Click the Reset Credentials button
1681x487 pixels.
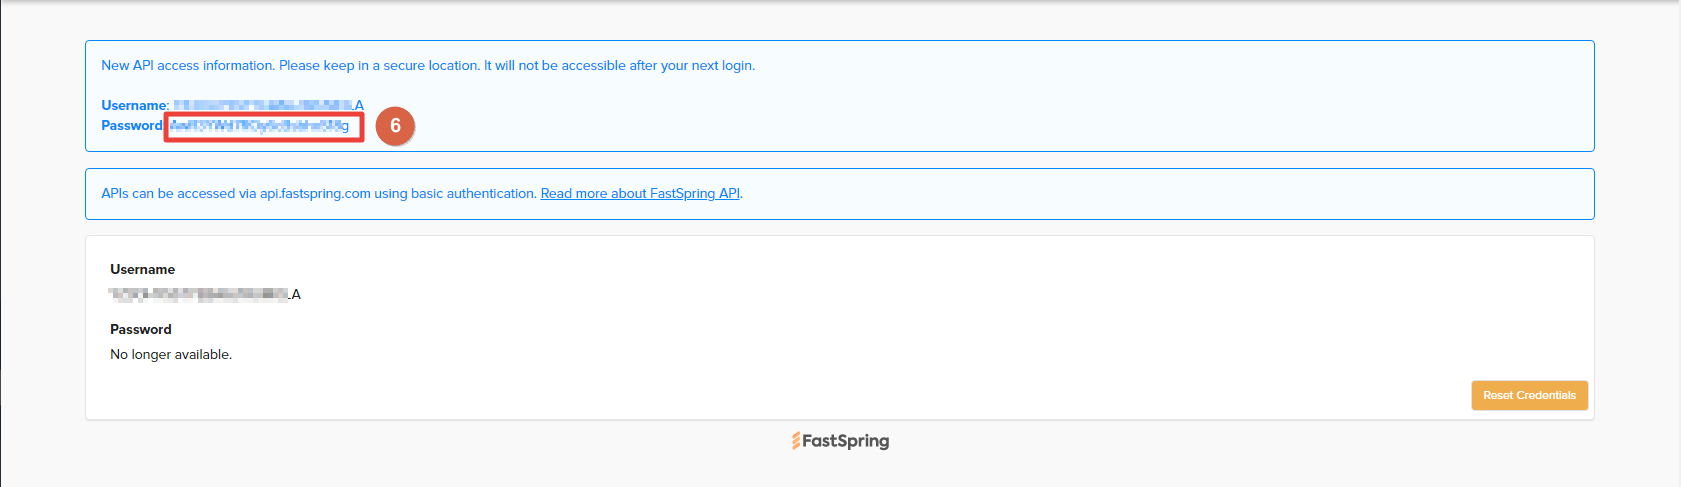click(x=1529, y=395)
